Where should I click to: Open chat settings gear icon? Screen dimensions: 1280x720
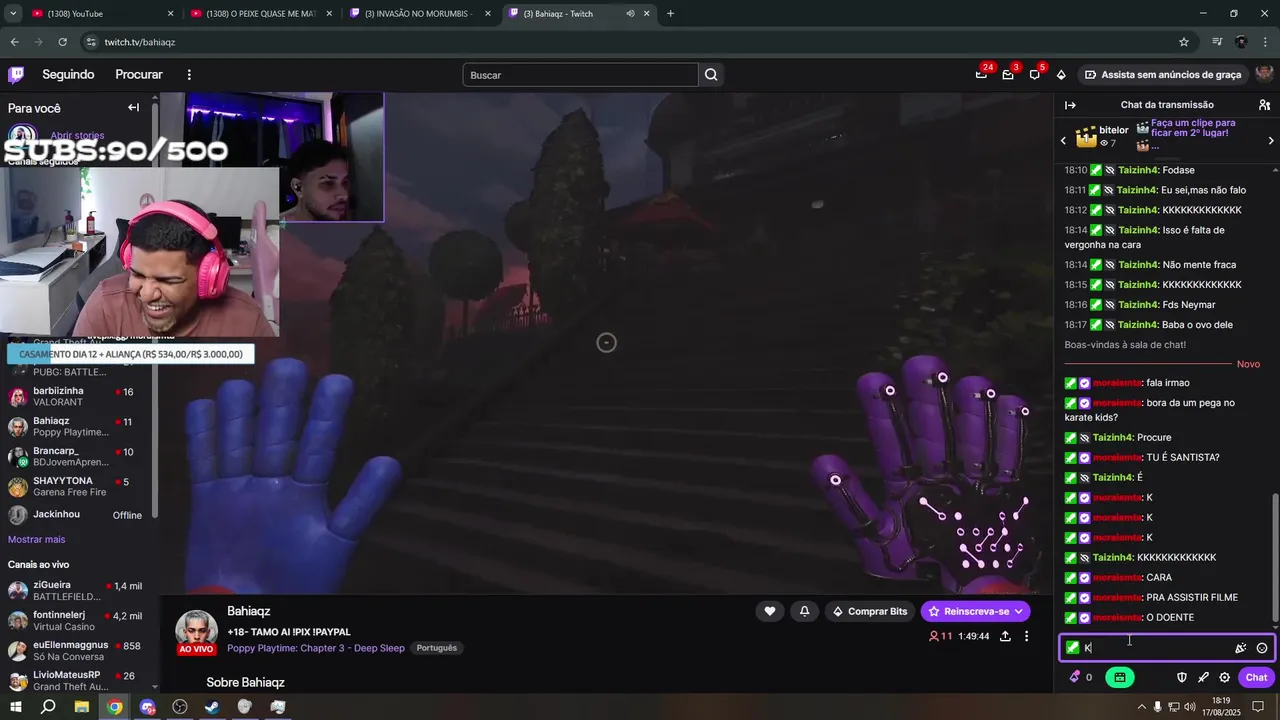click(1224, 677)
